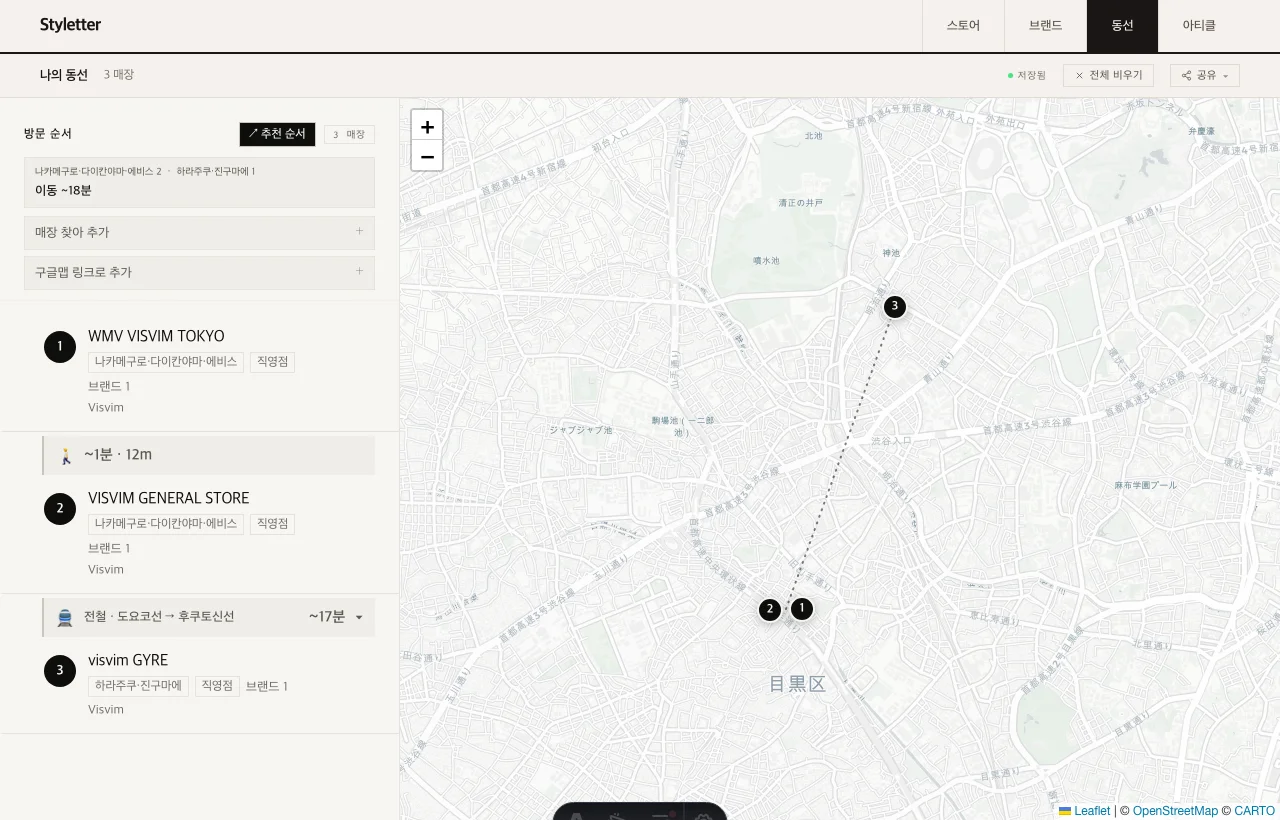
Task: Open the 아티클 tab
Action: click(1199, 26)
